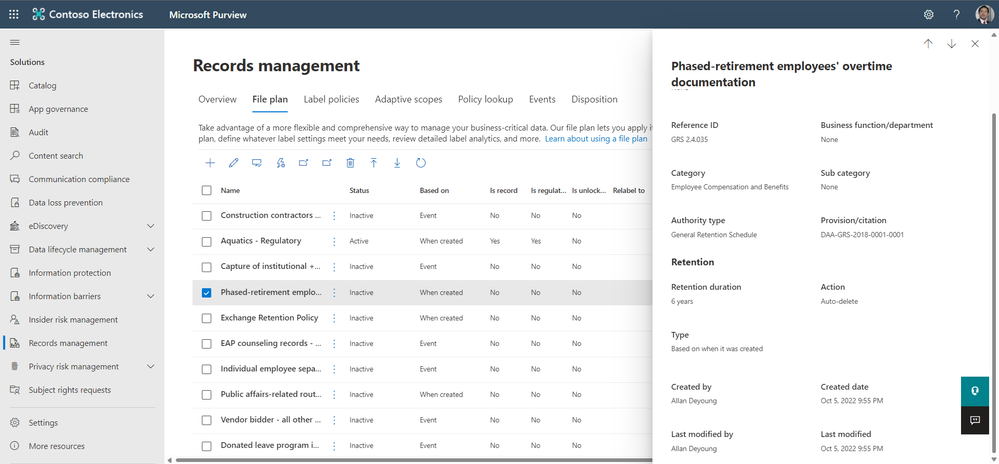Open the settings gear in header

[929, 14]
